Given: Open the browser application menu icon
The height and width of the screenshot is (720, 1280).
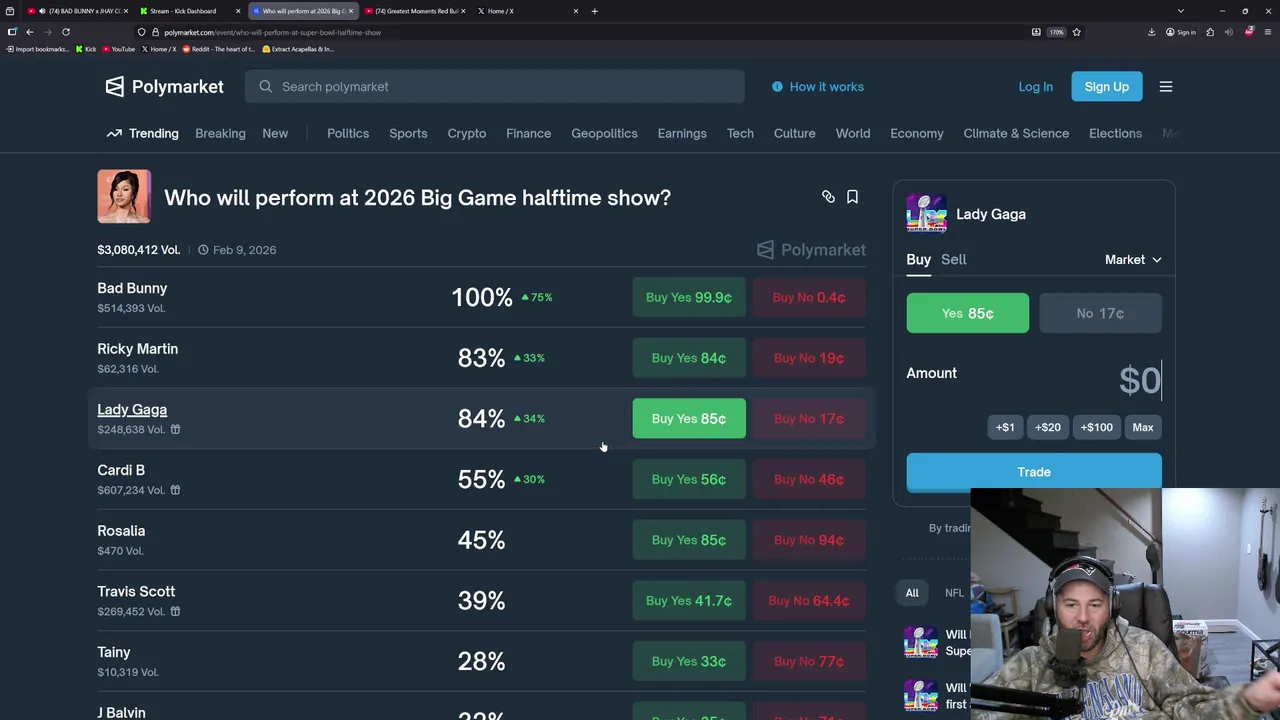Looking at the screenshot, I should point(1267,32).
